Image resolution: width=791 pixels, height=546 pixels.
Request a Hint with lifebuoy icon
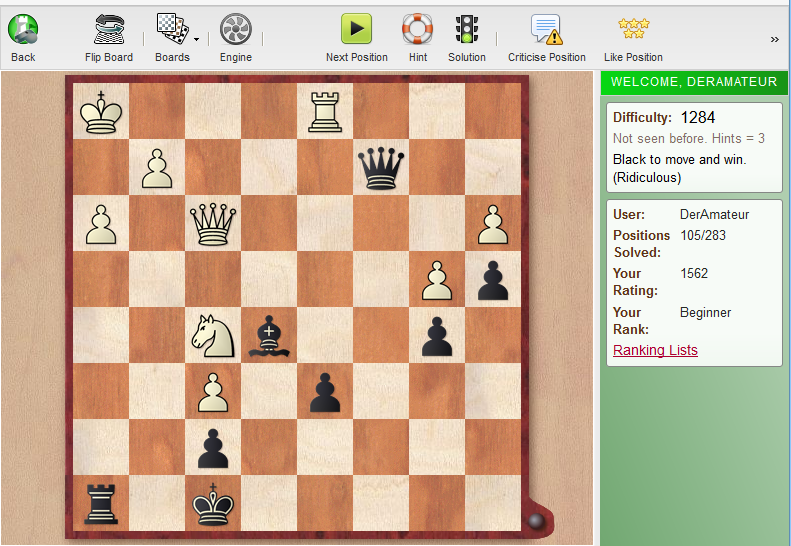(418, 30)
